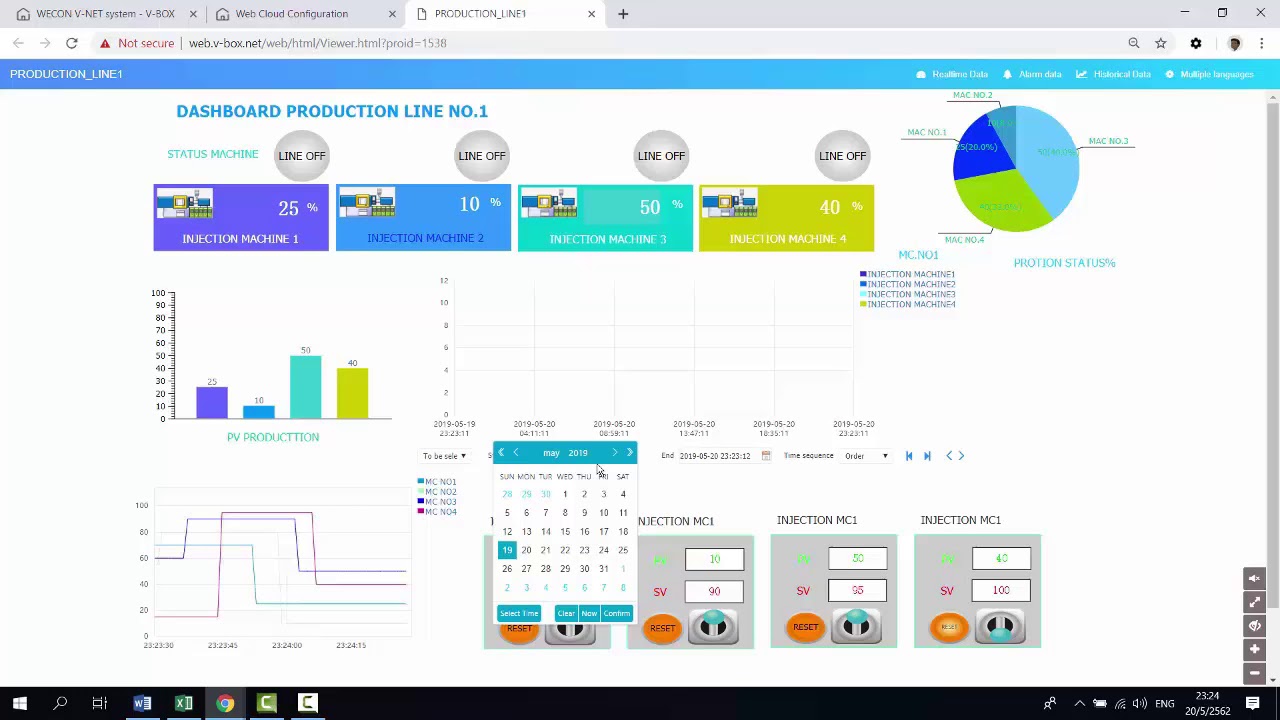Jump to first page of history data
The width and height of the screenshot is (1280, 720).
[909, 456]
